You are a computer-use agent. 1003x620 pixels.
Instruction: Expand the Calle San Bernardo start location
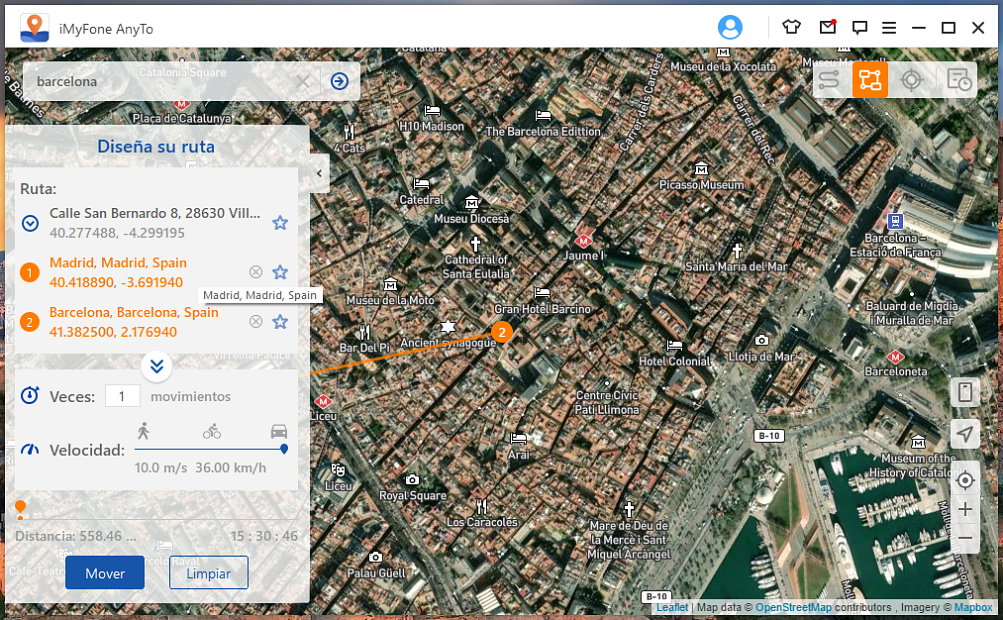pyautogui.click(x=30, y=223)
